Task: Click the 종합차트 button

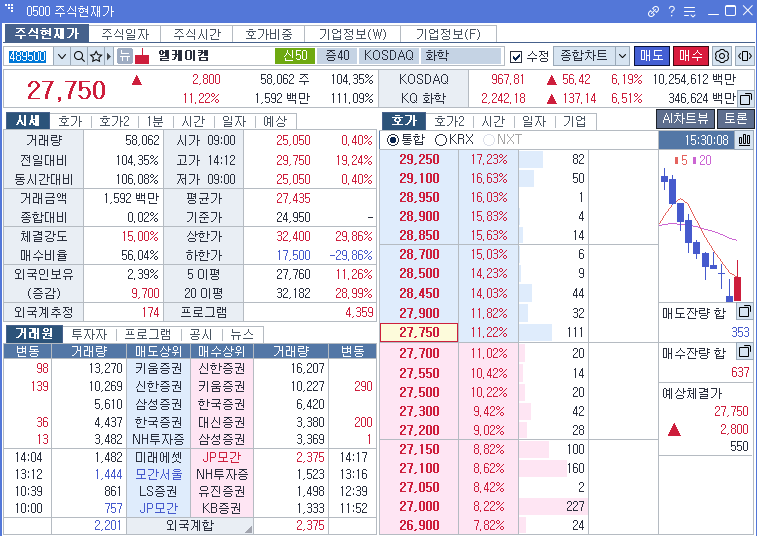Action: (584, 56)
